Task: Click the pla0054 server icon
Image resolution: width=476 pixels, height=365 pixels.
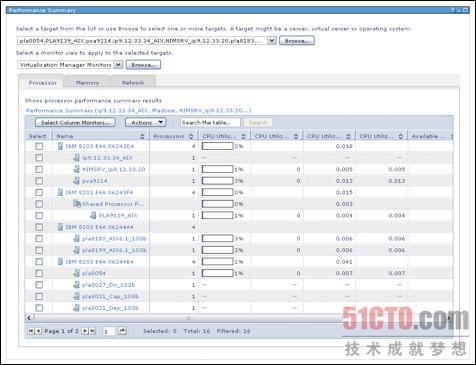Action: point(77,273)
